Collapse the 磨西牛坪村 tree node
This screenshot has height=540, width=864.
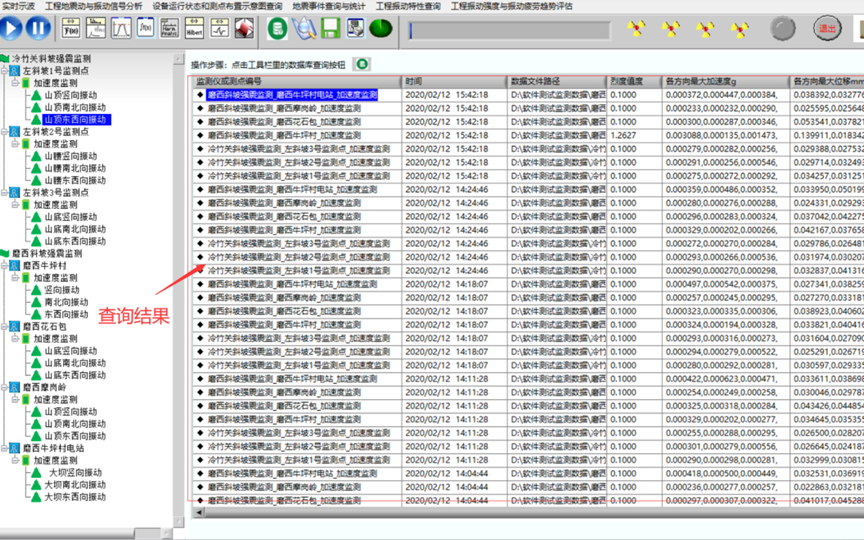4,266
